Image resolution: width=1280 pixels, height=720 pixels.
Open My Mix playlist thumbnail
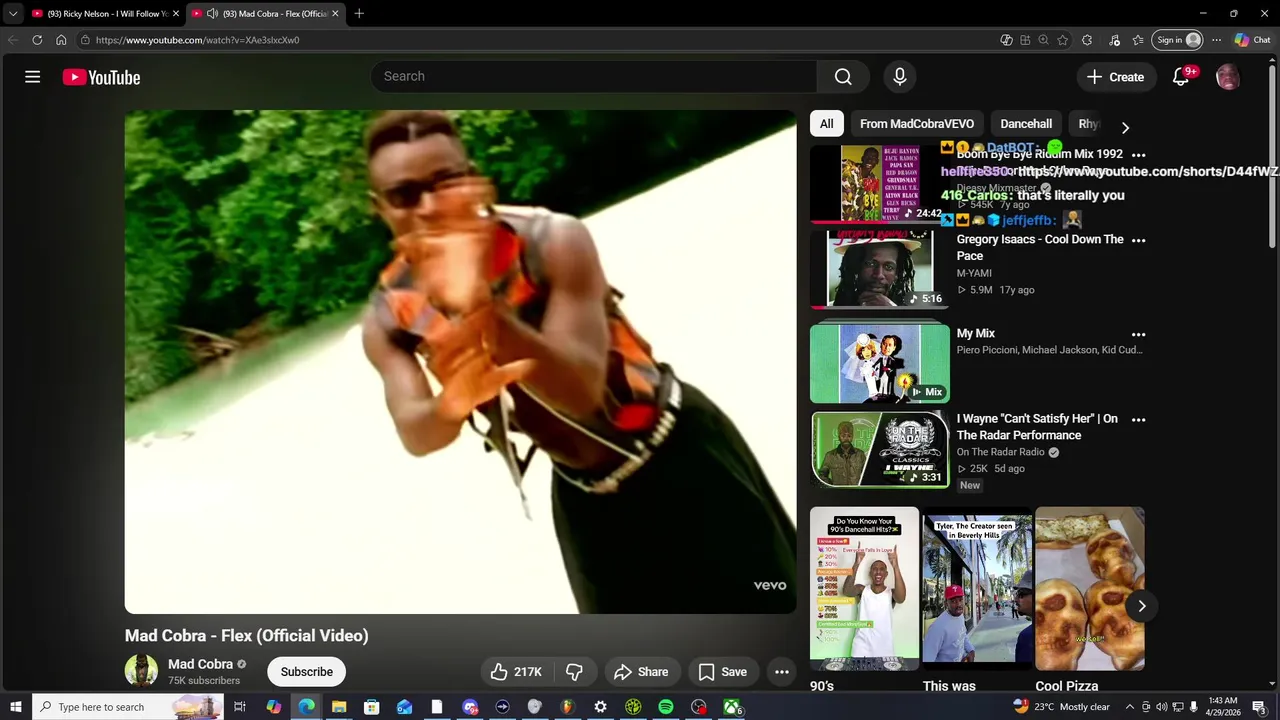point(880,363)
